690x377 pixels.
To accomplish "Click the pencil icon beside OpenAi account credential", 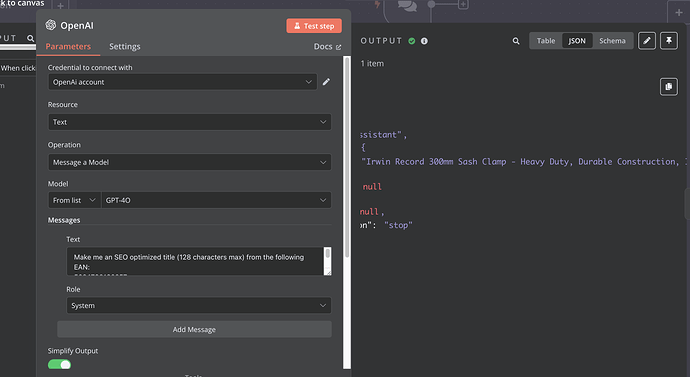I will [x=326, y=82].
